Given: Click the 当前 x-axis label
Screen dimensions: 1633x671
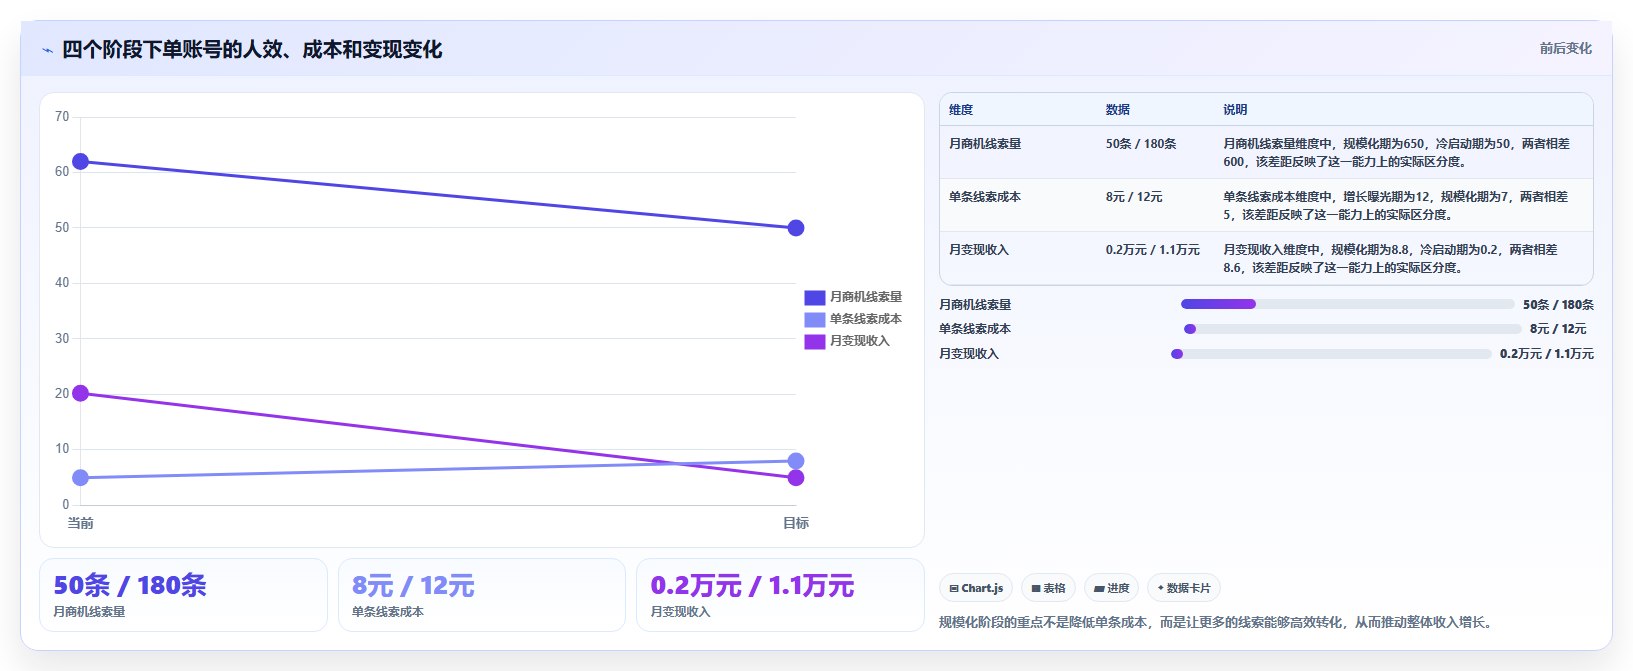Looking at the screenshot, I should coord(81,523).
